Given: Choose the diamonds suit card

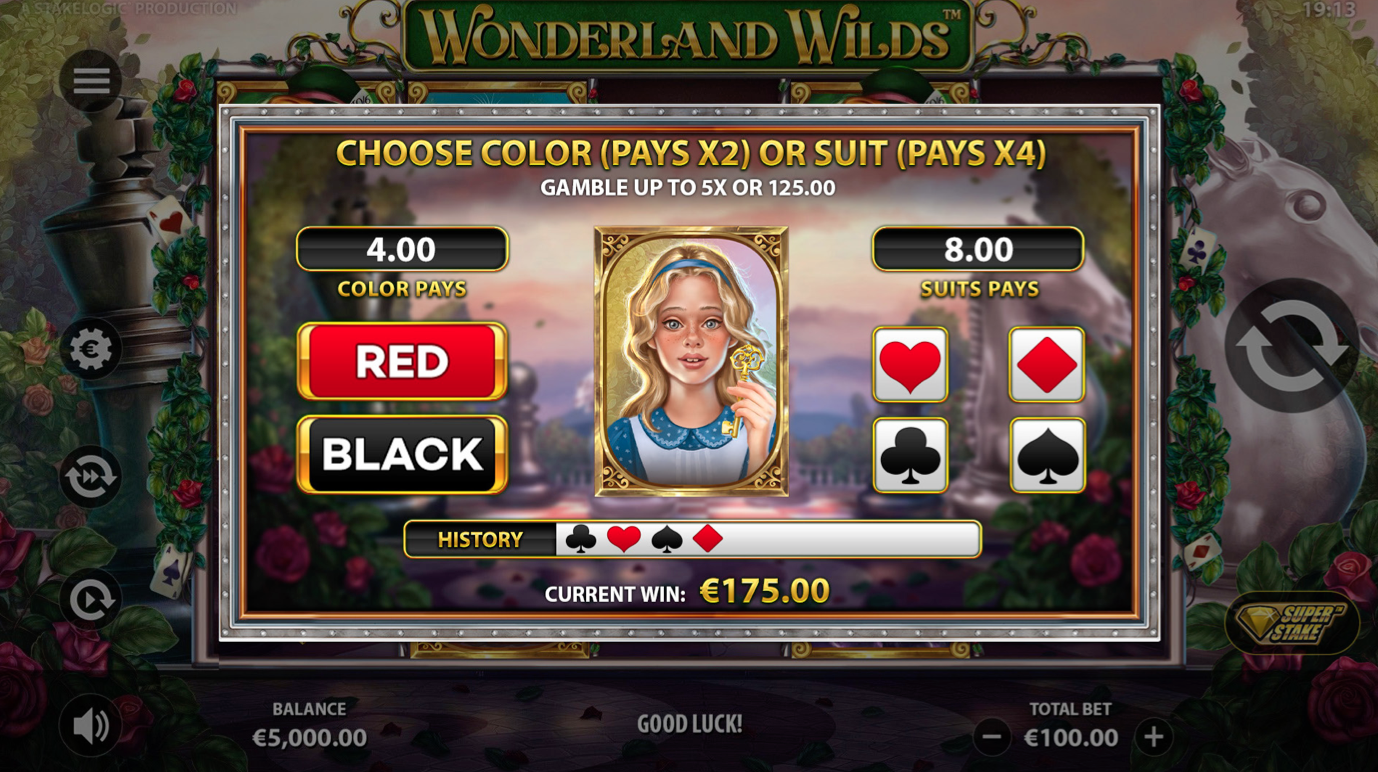Looking at the screenshot, I should pos(1047,365).
